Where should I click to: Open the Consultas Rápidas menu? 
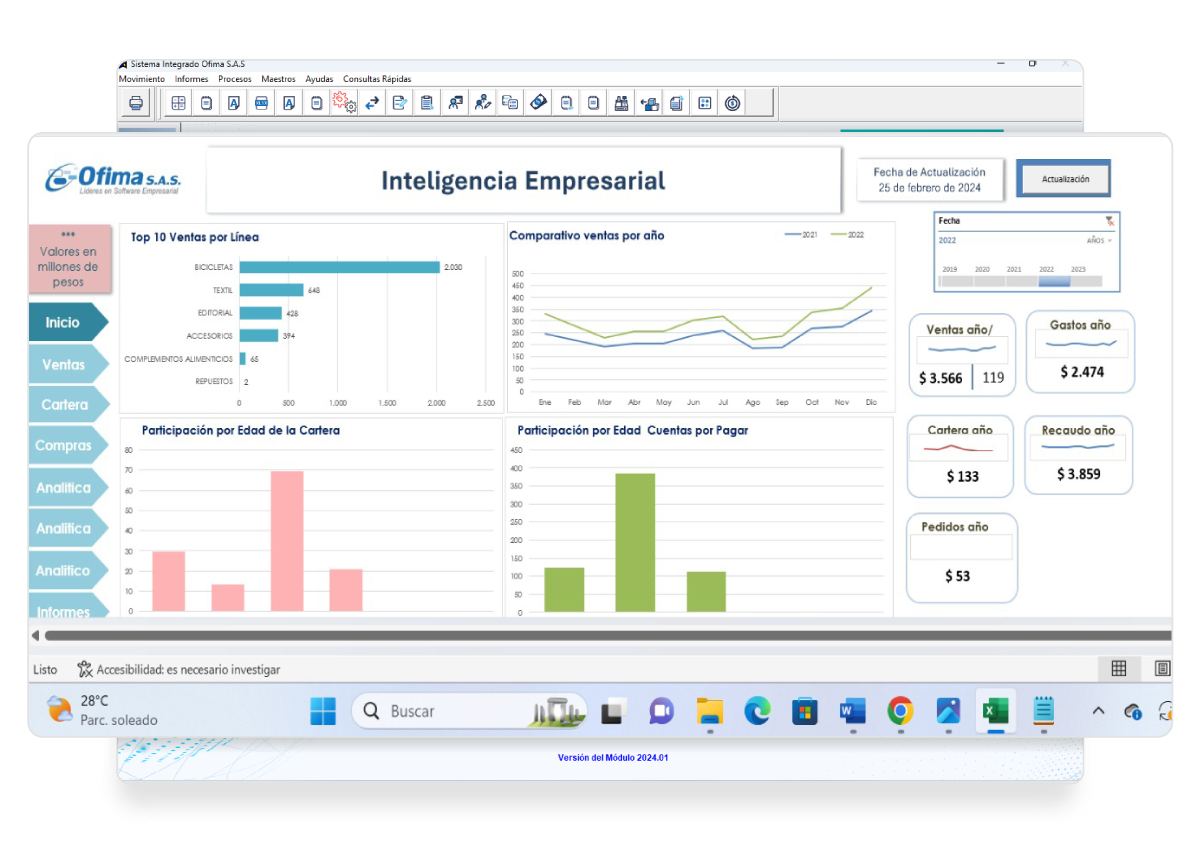point(377,79)
